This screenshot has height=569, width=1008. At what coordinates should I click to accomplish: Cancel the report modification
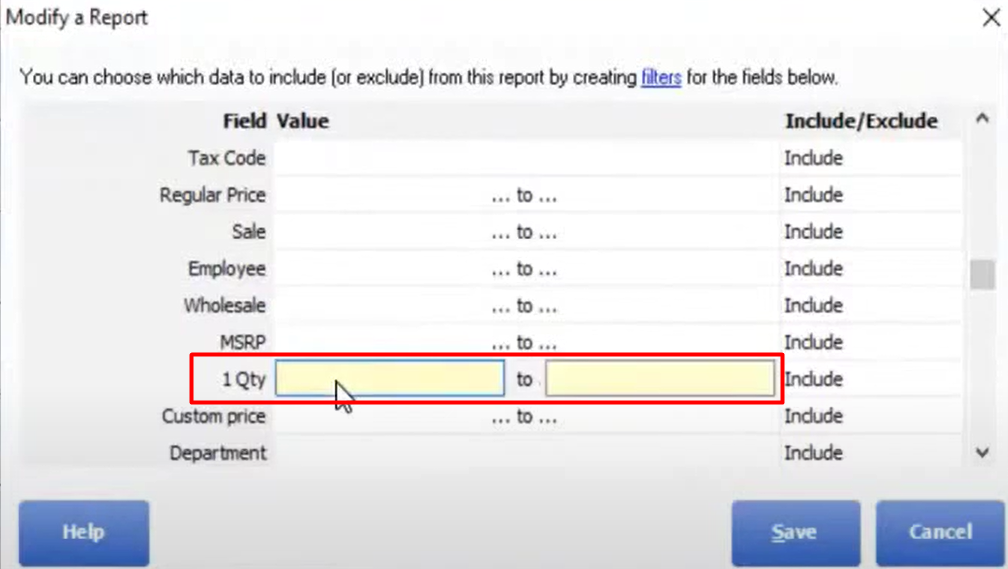point(940,532)
